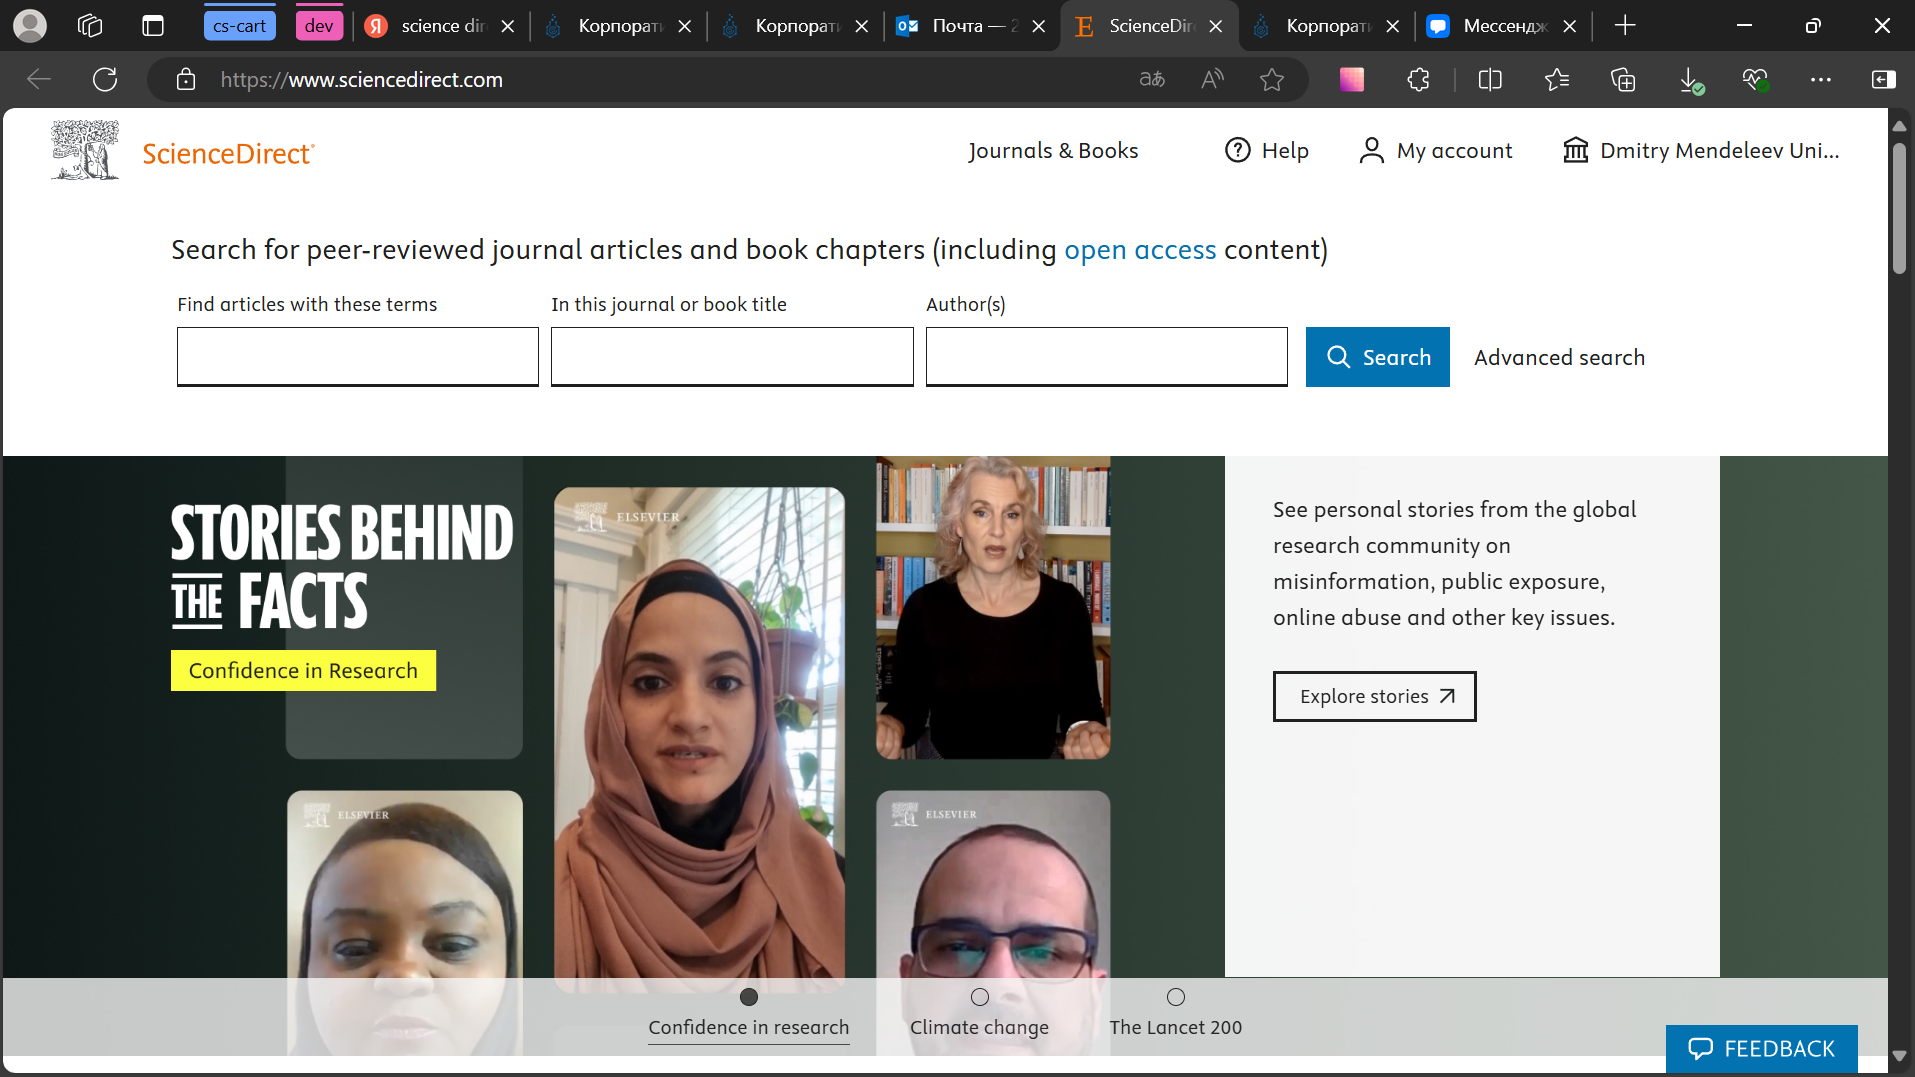Viewport: 1915px width, 1077px height.
Task: Open the Extensions puzzle icon
Action: click(x=1418, y=79)
